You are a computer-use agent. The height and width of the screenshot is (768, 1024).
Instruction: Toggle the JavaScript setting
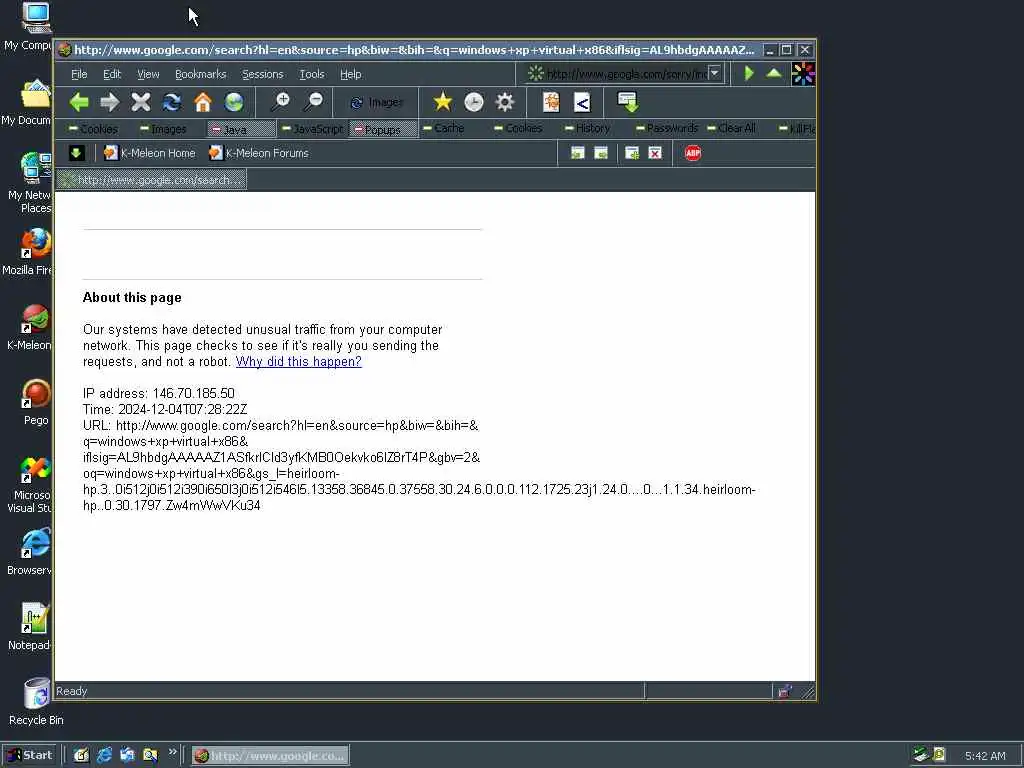click(313, 129)
